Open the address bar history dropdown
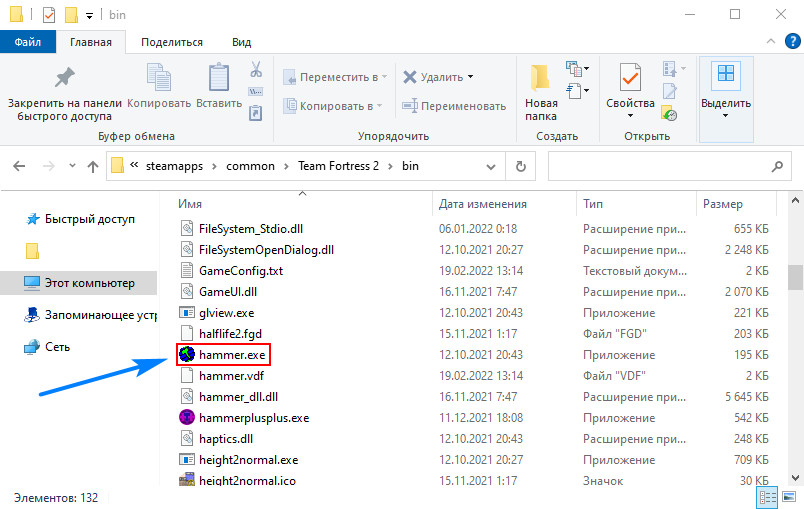 [x=491, y=167]
